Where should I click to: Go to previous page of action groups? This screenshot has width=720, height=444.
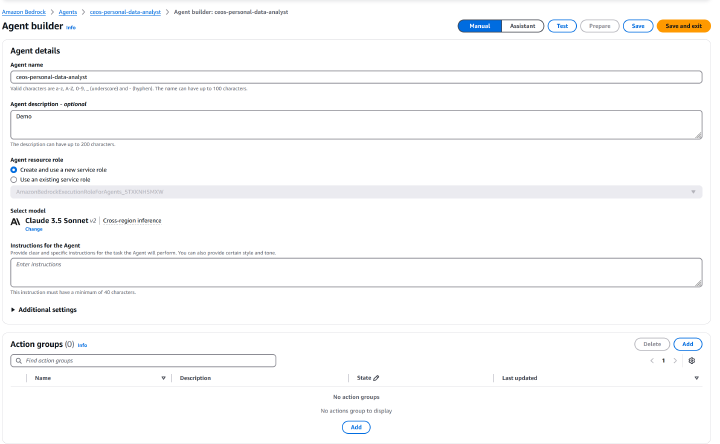pos(651,360)
